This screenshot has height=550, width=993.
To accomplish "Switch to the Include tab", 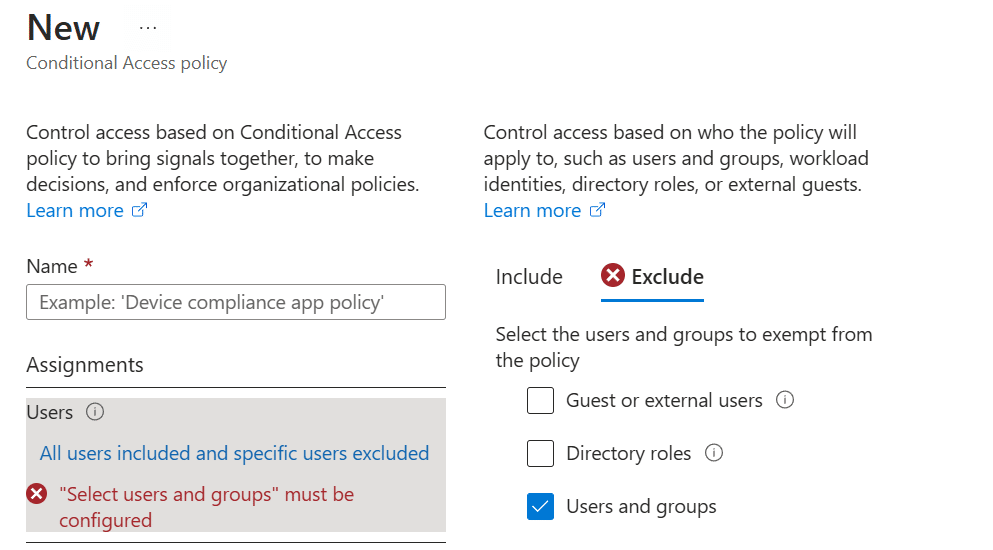I will [x=529, y=277].
